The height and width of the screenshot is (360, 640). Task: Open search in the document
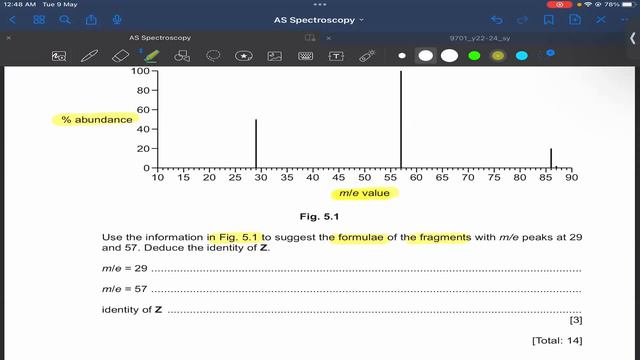pos(65,20)
